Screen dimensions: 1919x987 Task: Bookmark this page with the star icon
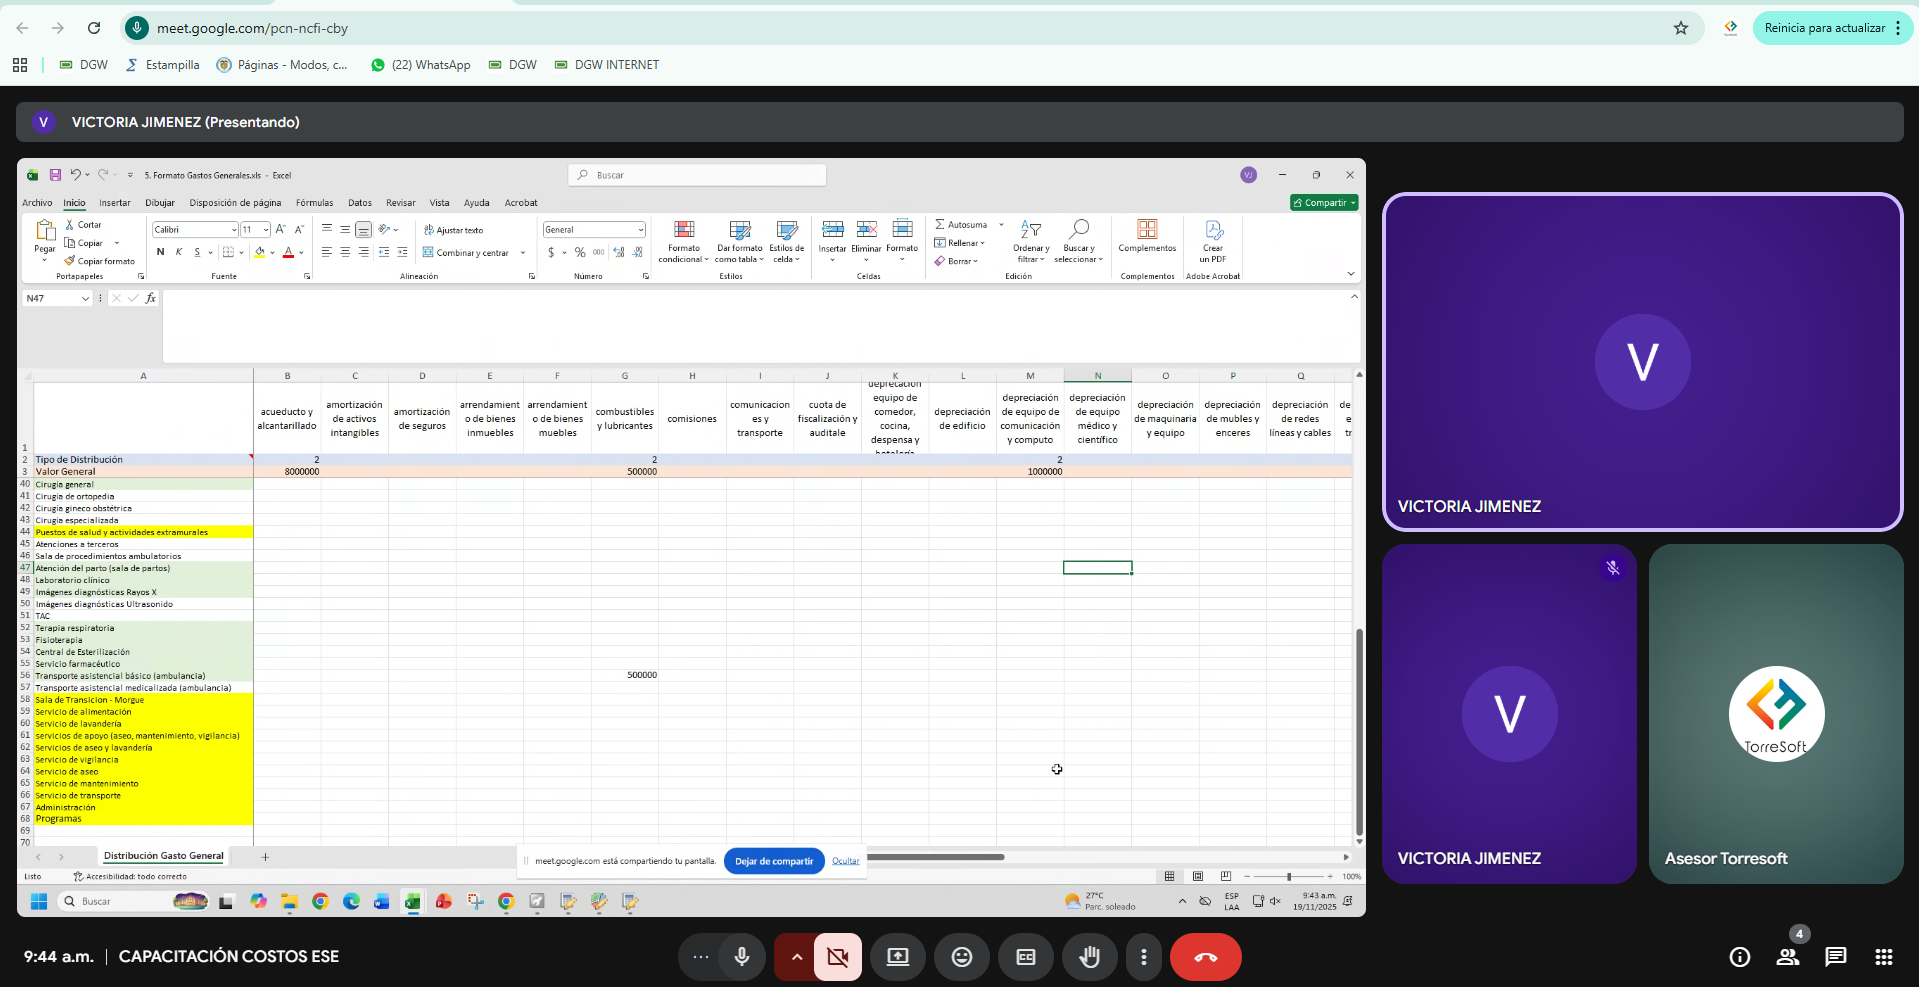(1680, 28)
